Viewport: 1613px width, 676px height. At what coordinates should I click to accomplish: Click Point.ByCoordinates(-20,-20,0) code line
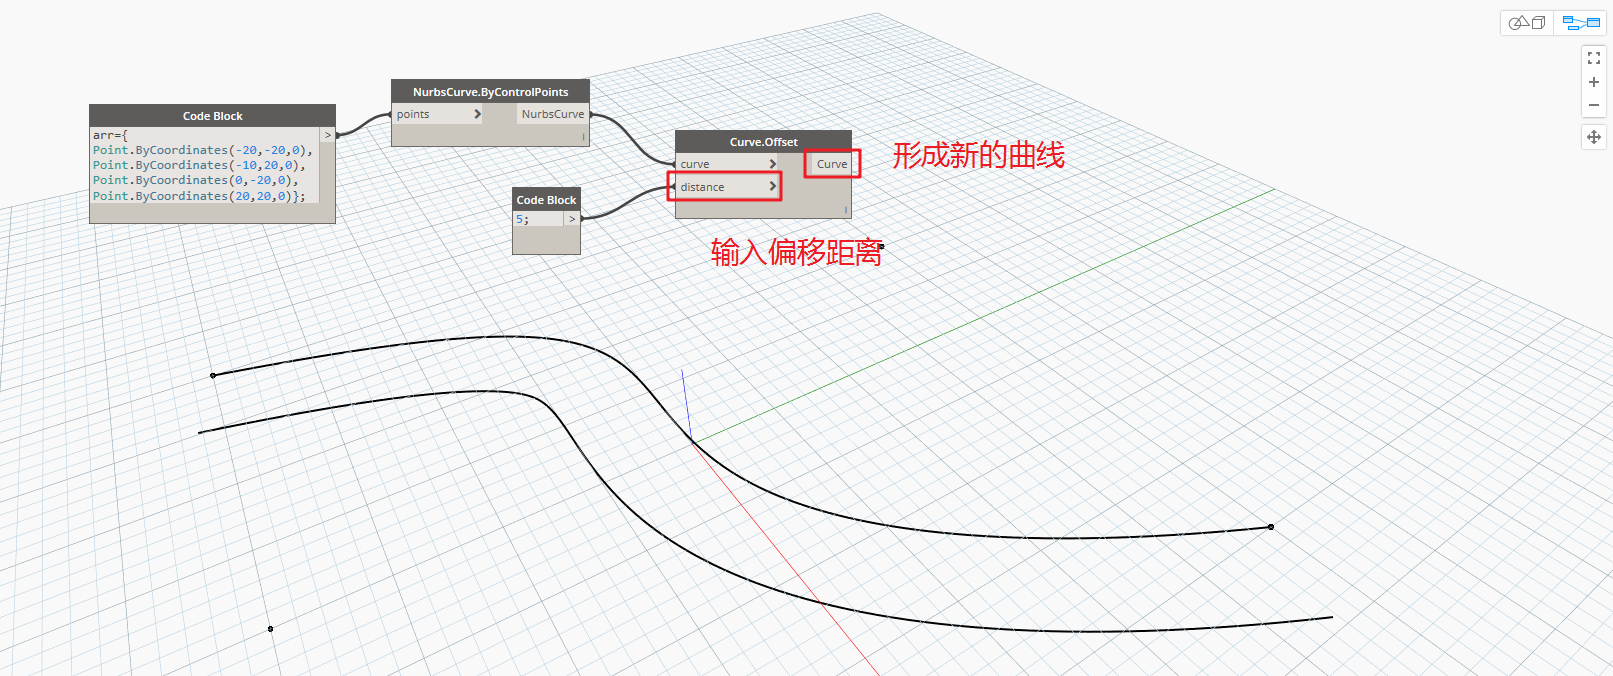202,150
